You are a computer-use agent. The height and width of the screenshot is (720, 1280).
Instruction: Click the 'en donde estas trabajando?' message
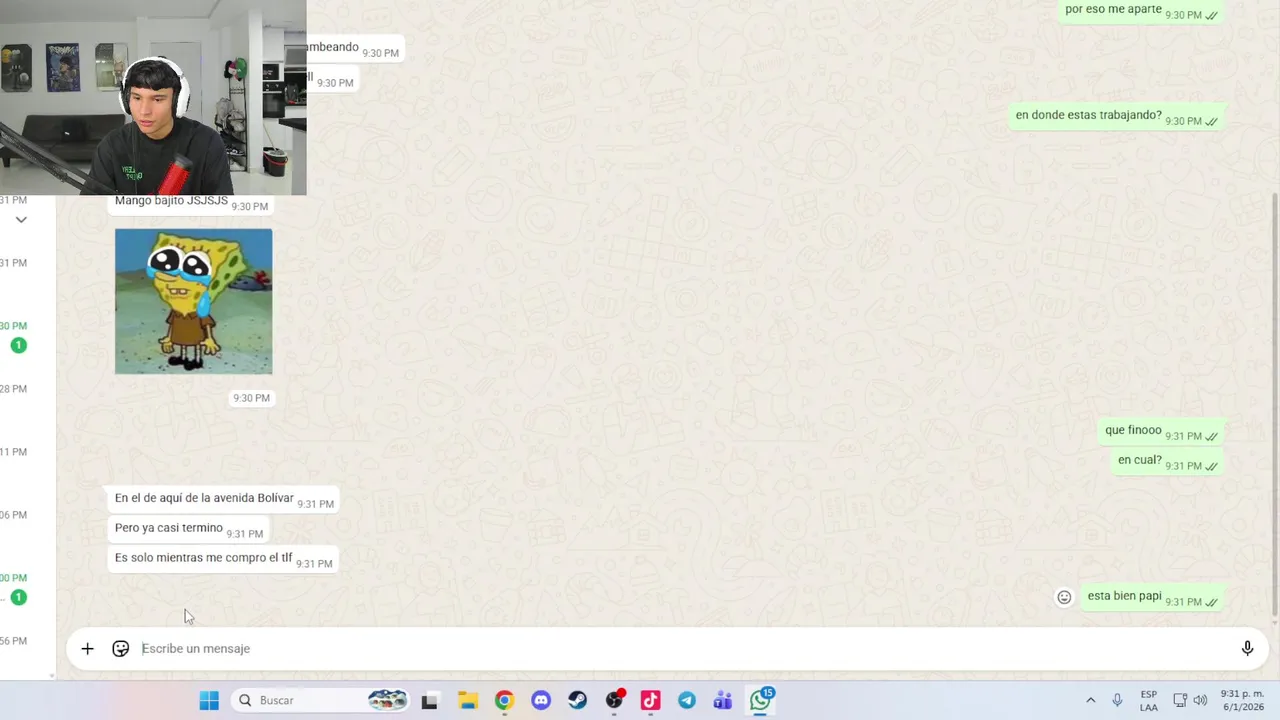click(1117, 116)
